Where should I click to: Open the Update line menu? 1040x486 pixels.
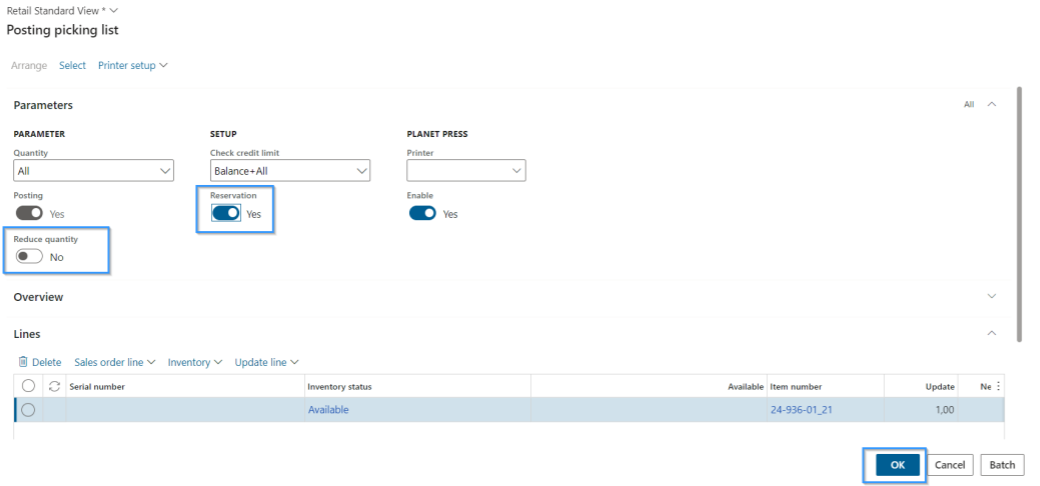[x=266, y=362]
